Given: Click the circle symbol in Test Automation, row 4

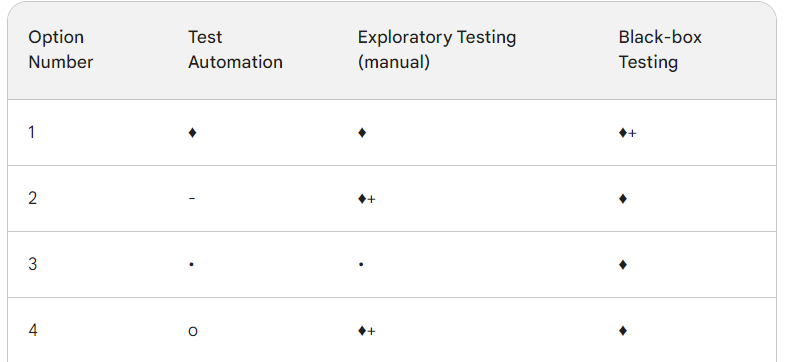Looking at the screenshot, I should point(193,331).
